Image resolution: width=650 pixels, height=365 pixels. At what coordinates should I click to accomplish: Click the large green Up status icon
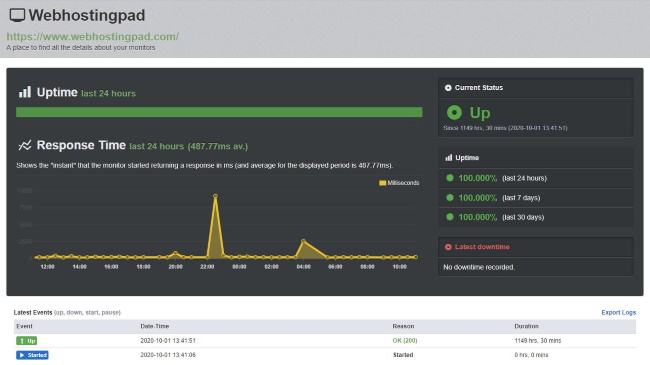pos(454,112)
